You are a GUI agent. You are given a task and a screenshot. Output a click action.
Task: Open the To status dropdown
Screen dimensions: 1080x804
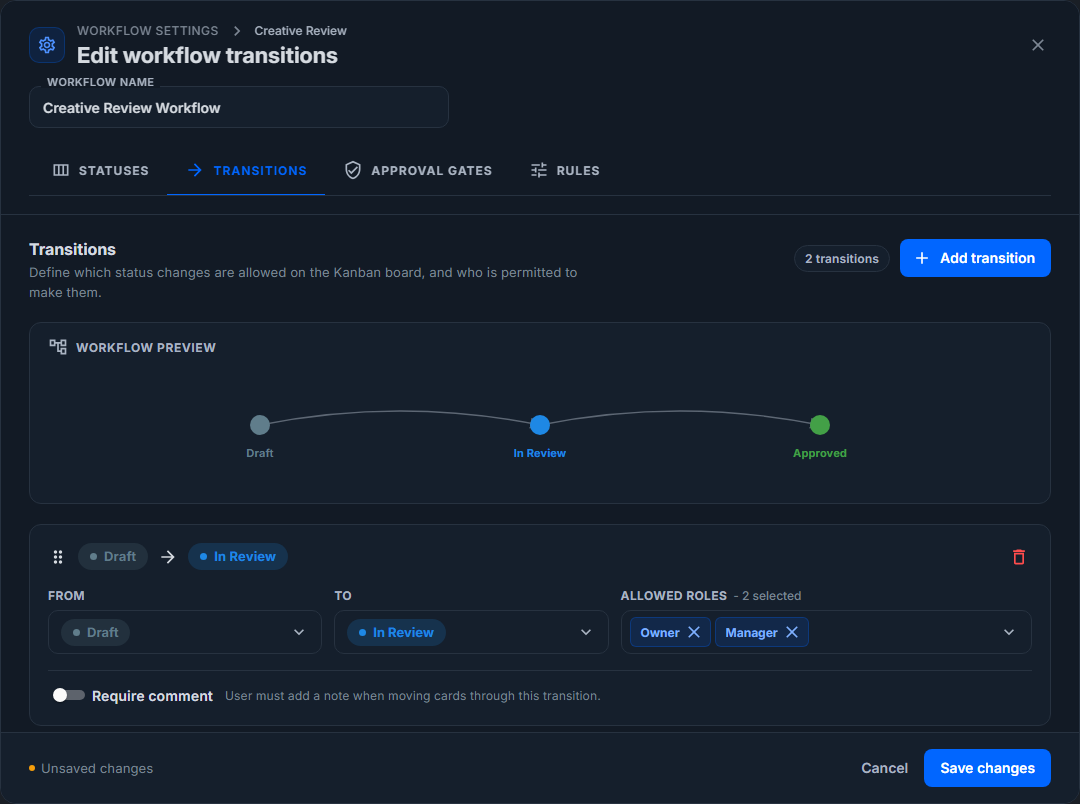471,632
